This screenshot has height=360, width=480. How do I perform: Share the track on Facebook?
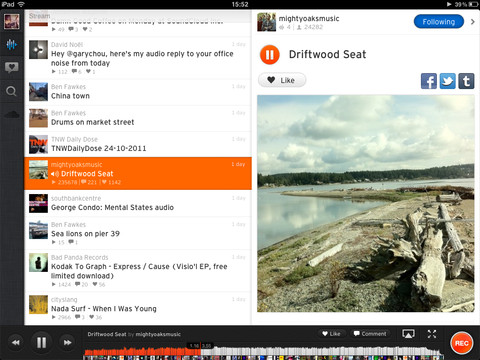[429, 81]
